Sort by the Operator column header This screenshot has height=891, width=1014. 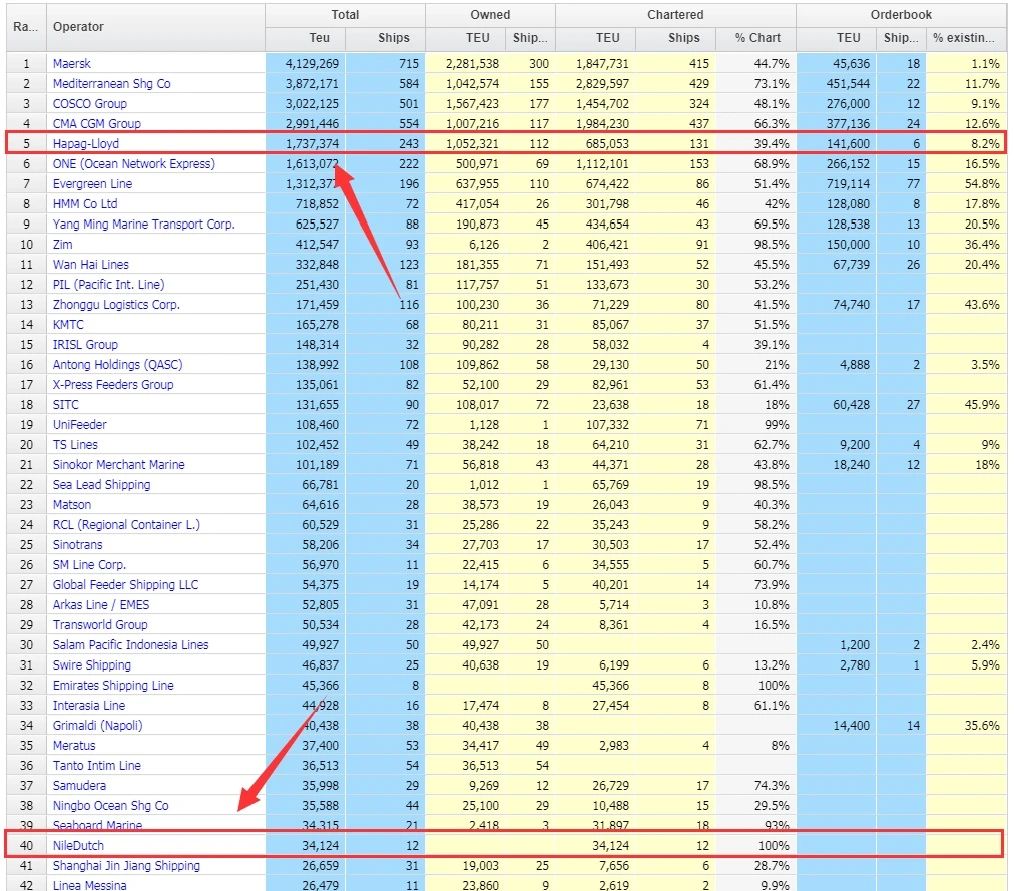coord(156,27)
